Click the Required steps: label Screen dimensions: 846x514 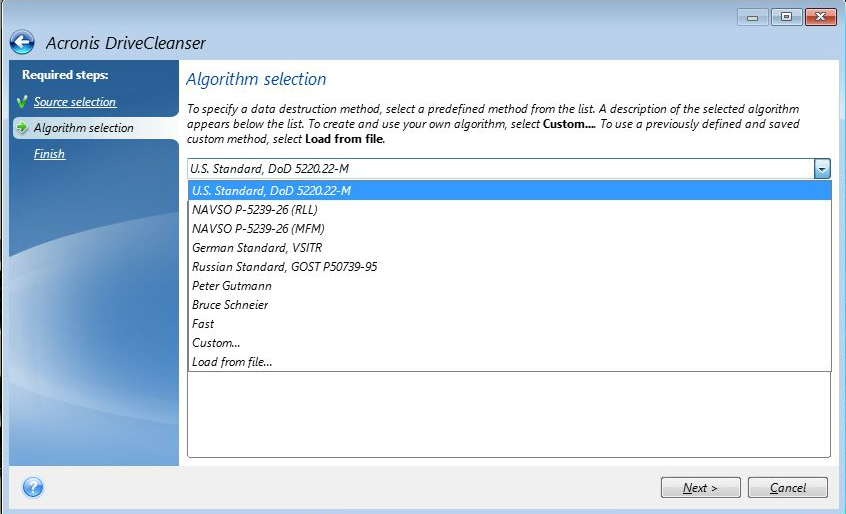pos(65,75)
